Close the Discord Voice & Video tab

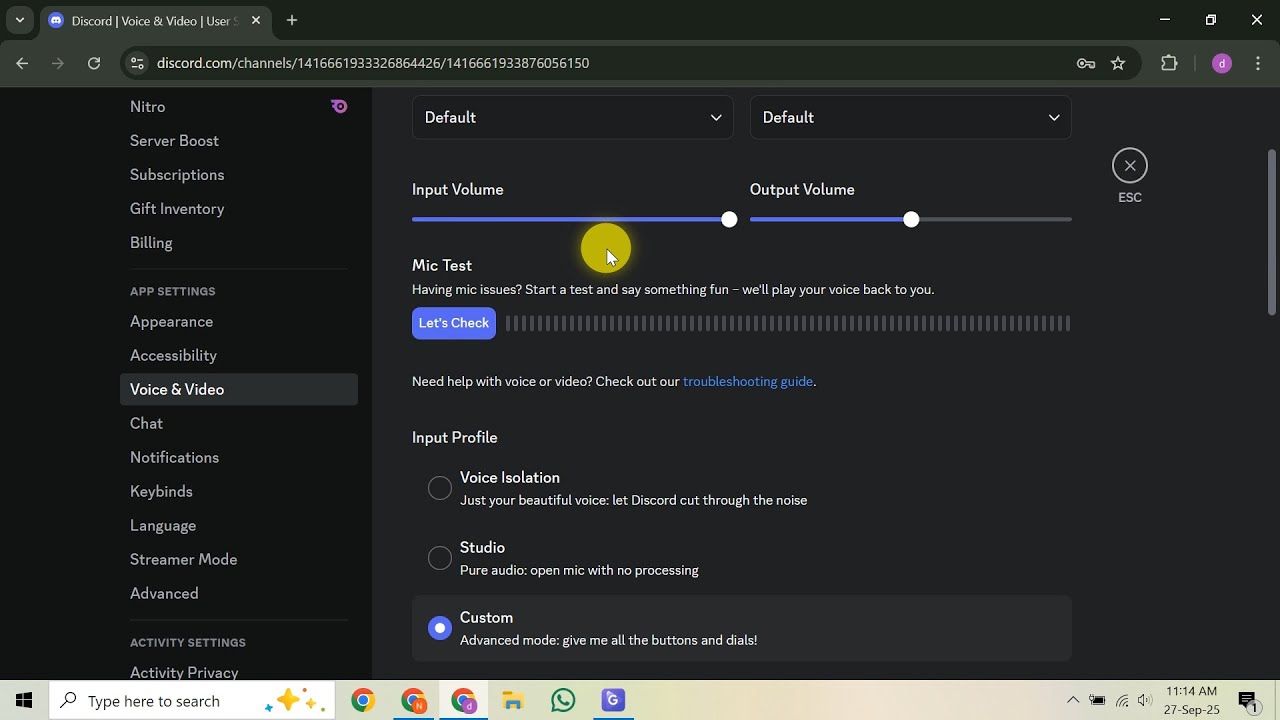[255, 20]
